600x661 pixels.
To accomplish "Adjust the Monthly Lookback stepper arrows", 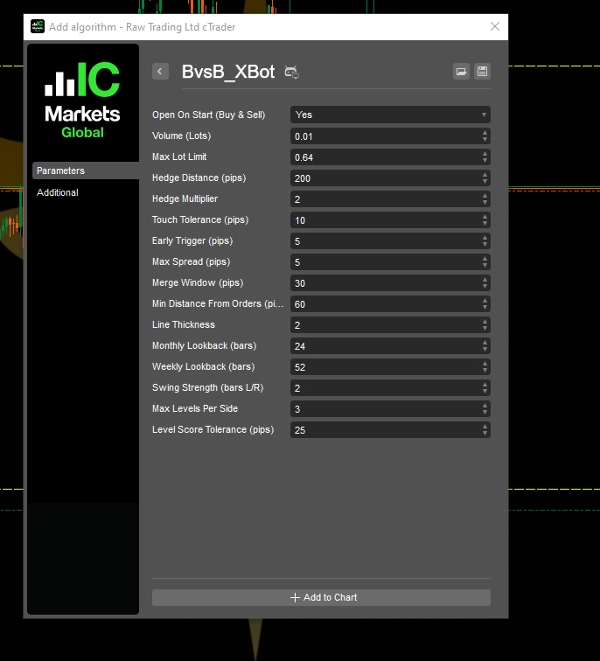I will coord(485,346).
